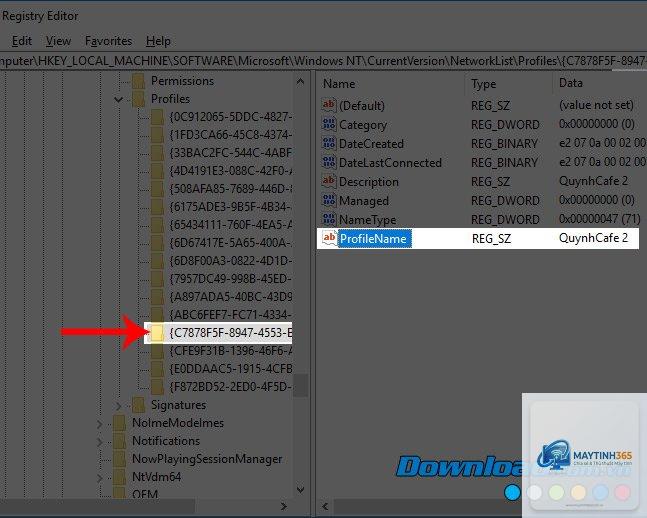Select the OEM key in tree
647x518 pixels.
[x=145, y=494]
